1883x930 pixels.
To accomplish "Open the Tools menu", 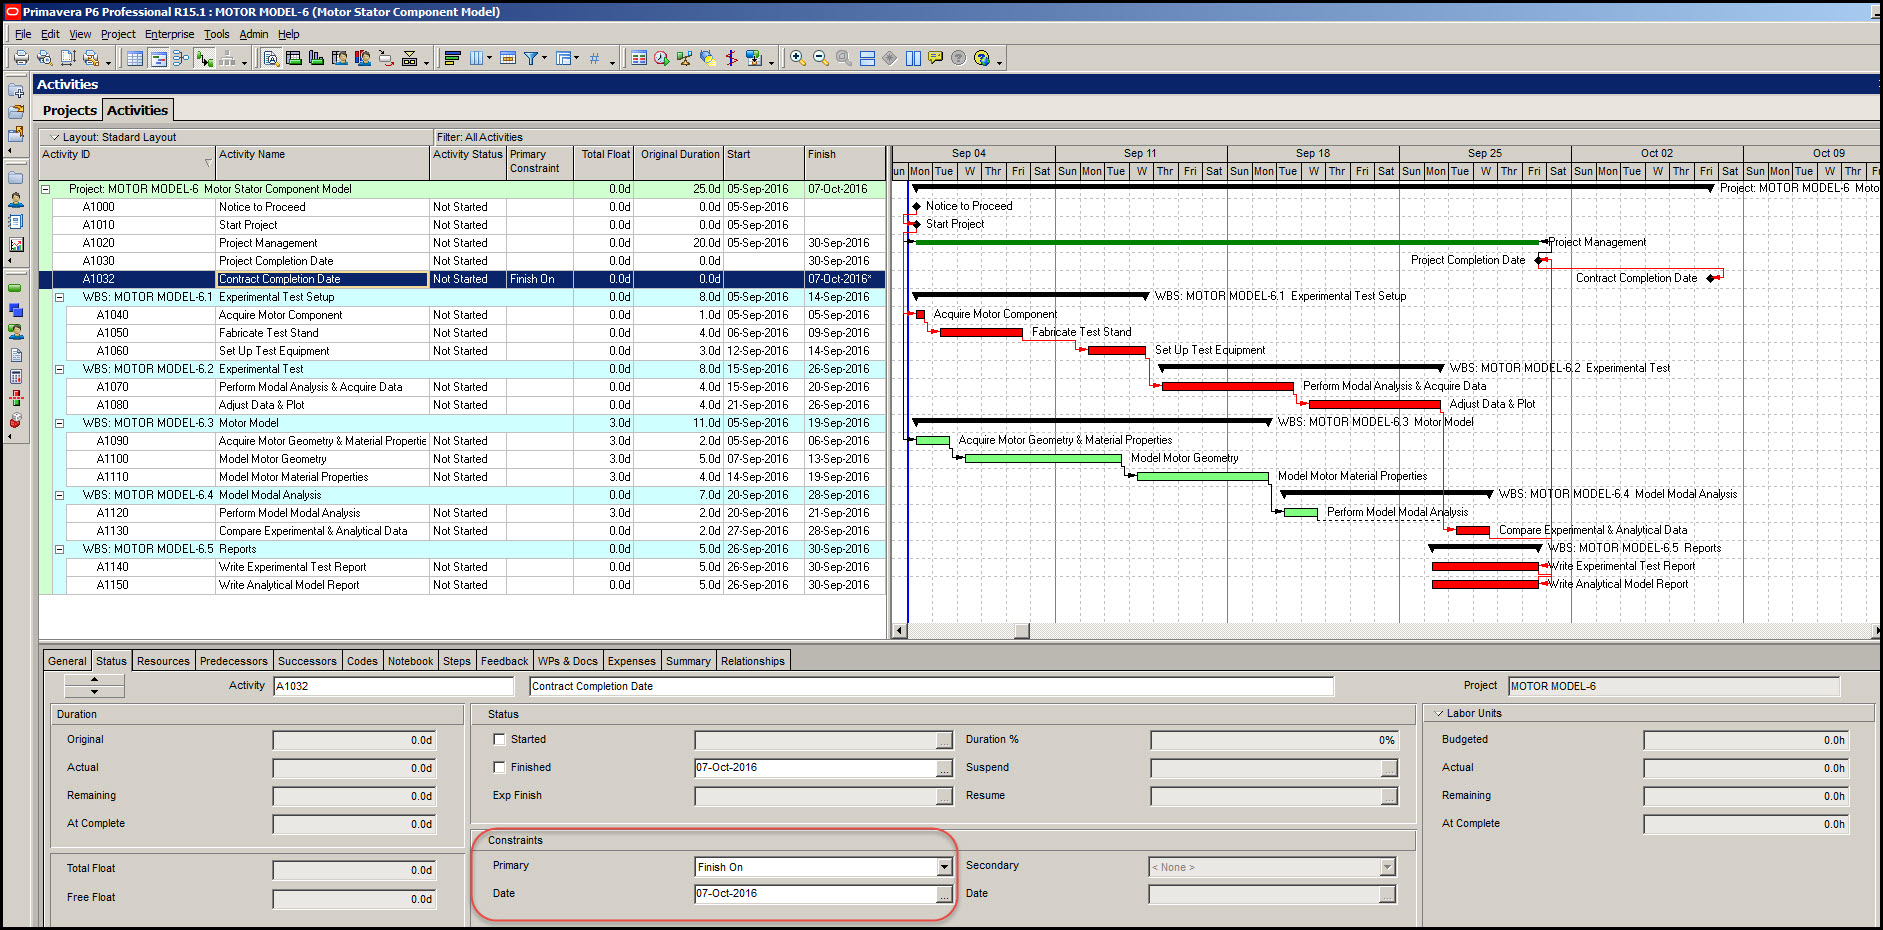I will (217, 34).
